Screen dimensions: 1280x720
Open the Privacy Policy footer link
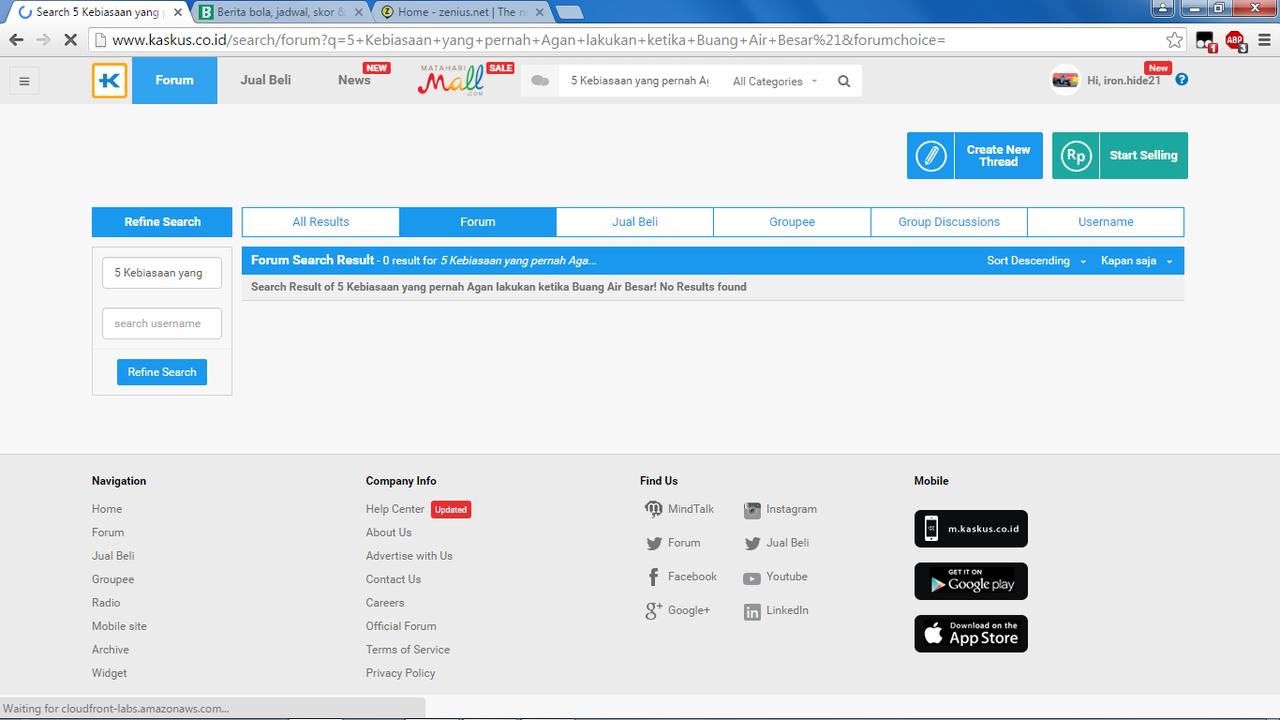(x=401, y=674)
